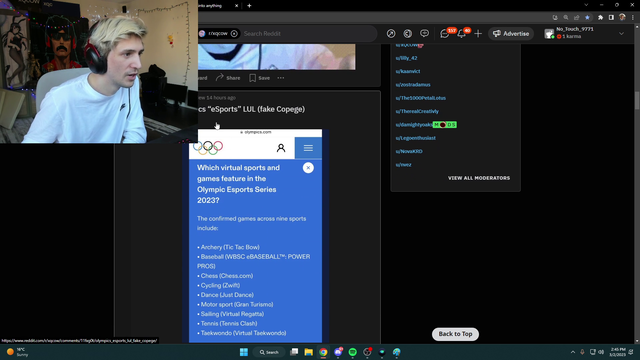Viewport: 640px width, 360px height.
Task: Close the blue Olympics info panel
Action: click(308, 168)
